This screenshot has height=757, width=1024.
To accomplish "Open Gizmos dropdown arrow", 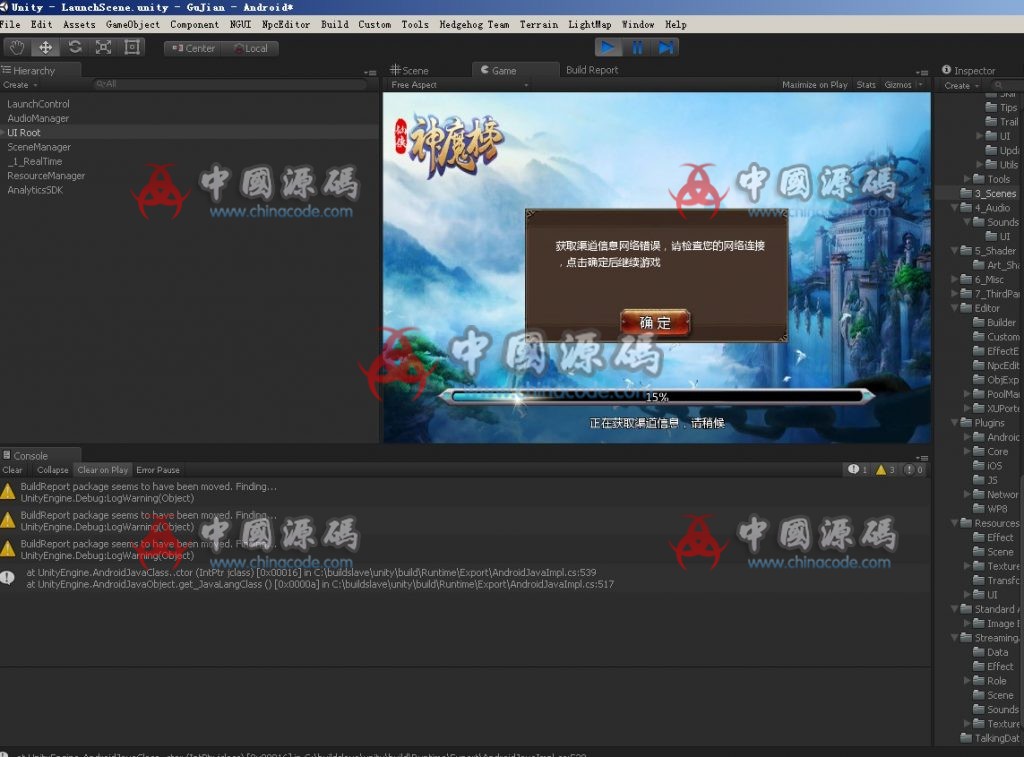I will click(921, 85).
